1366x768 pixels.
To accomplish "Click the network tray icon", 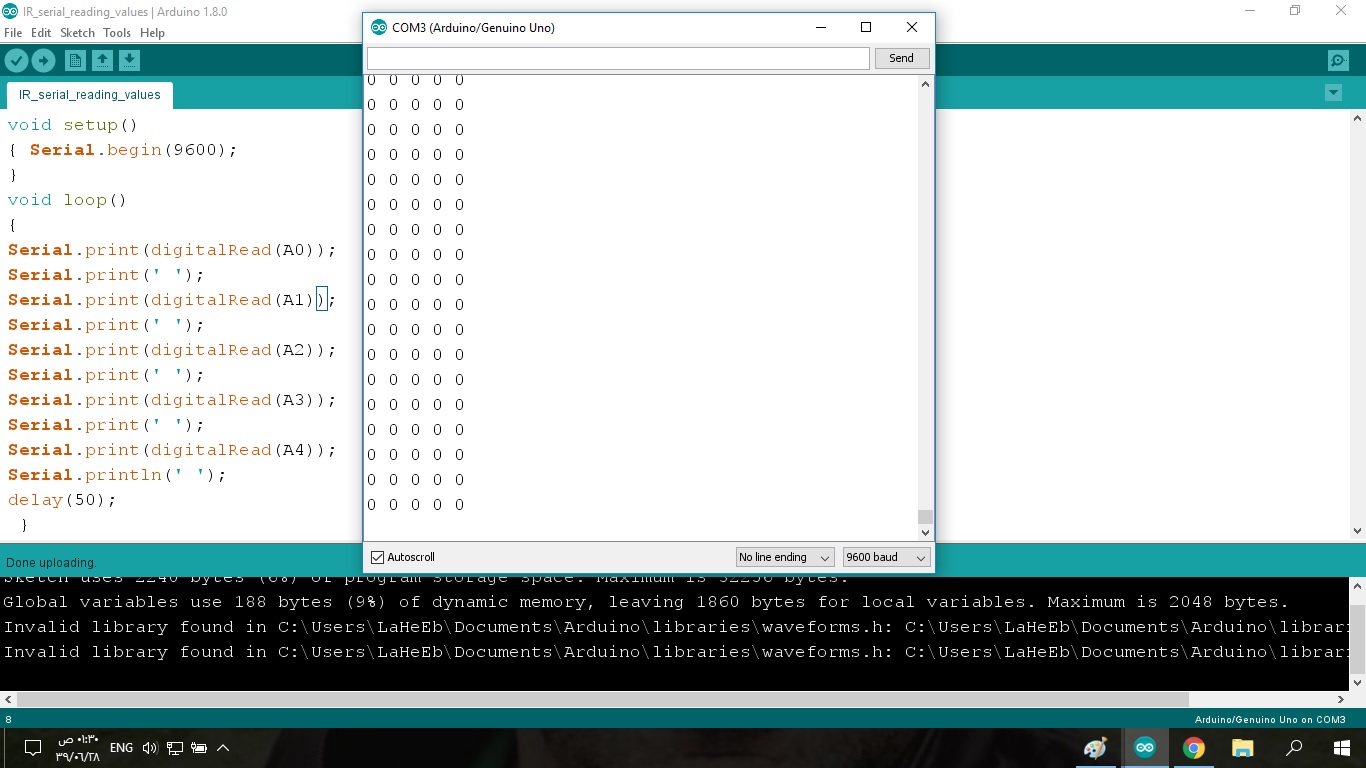I will 174,748.
